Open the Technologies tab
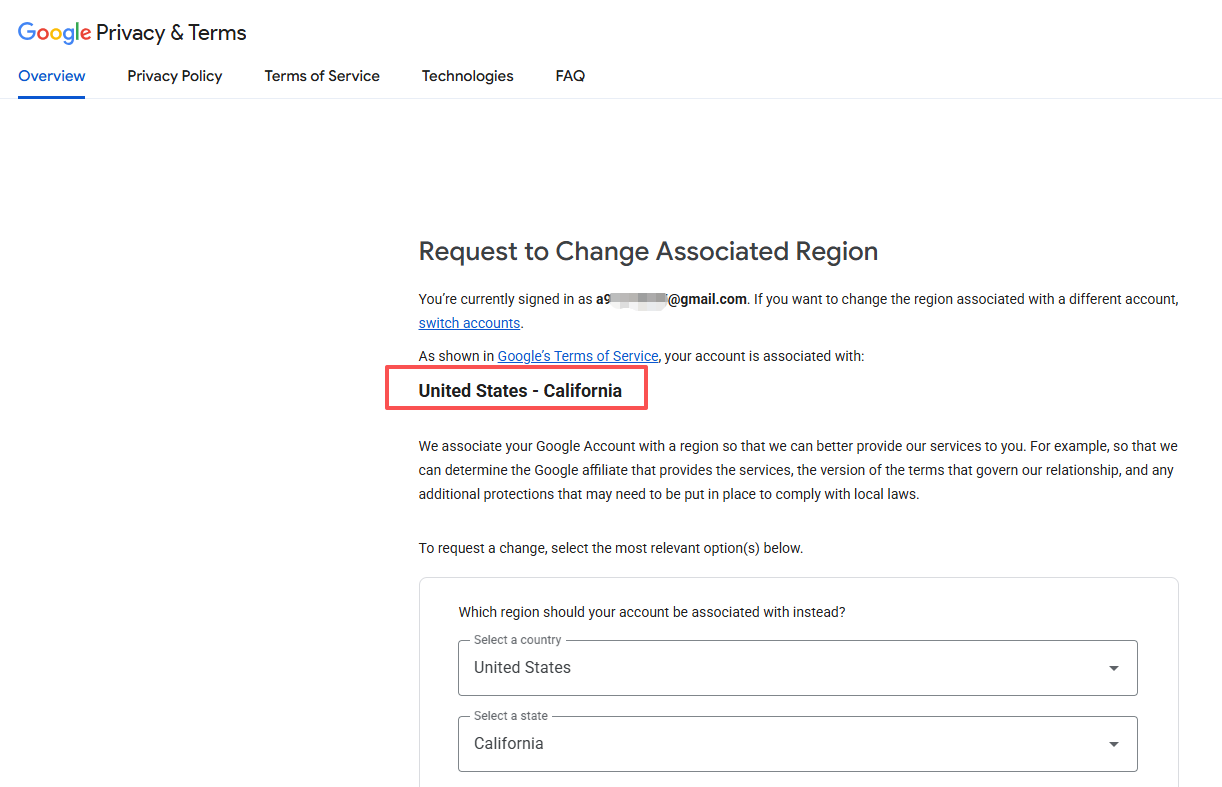1222x787 pixels. [467, 76]
